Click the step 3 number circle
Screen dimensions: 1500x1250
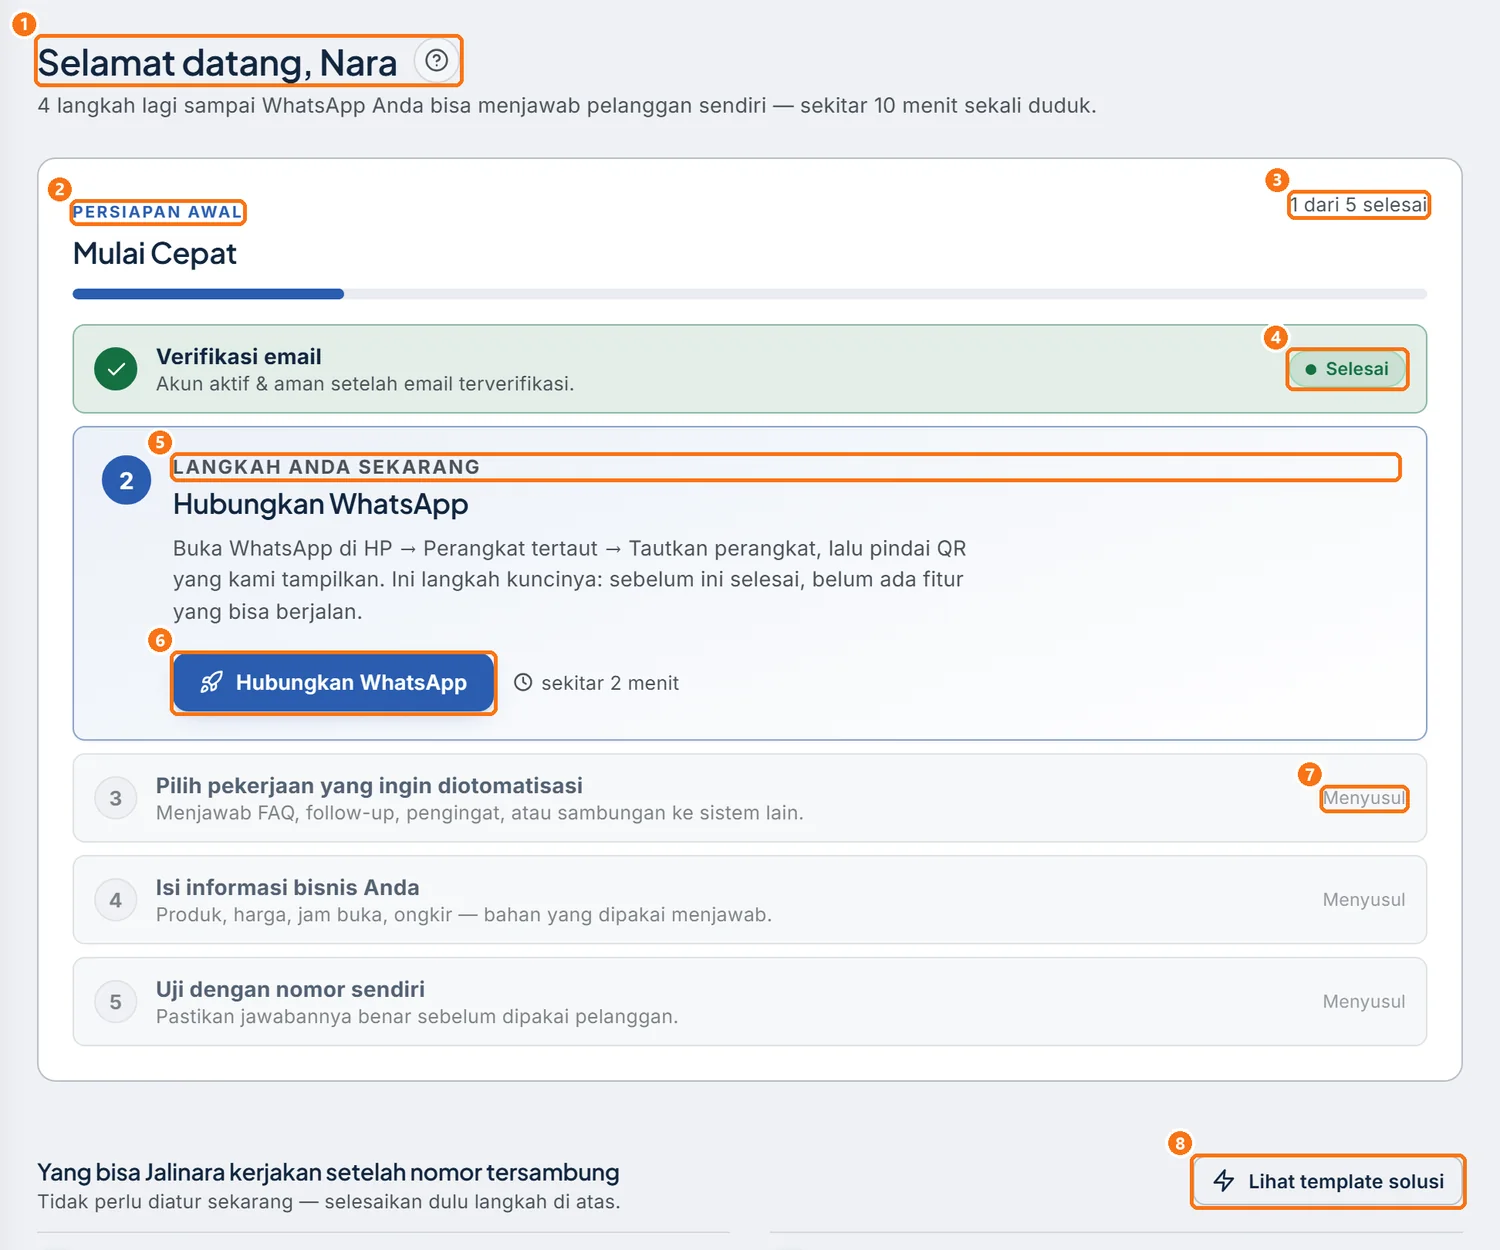coord(116,798)
